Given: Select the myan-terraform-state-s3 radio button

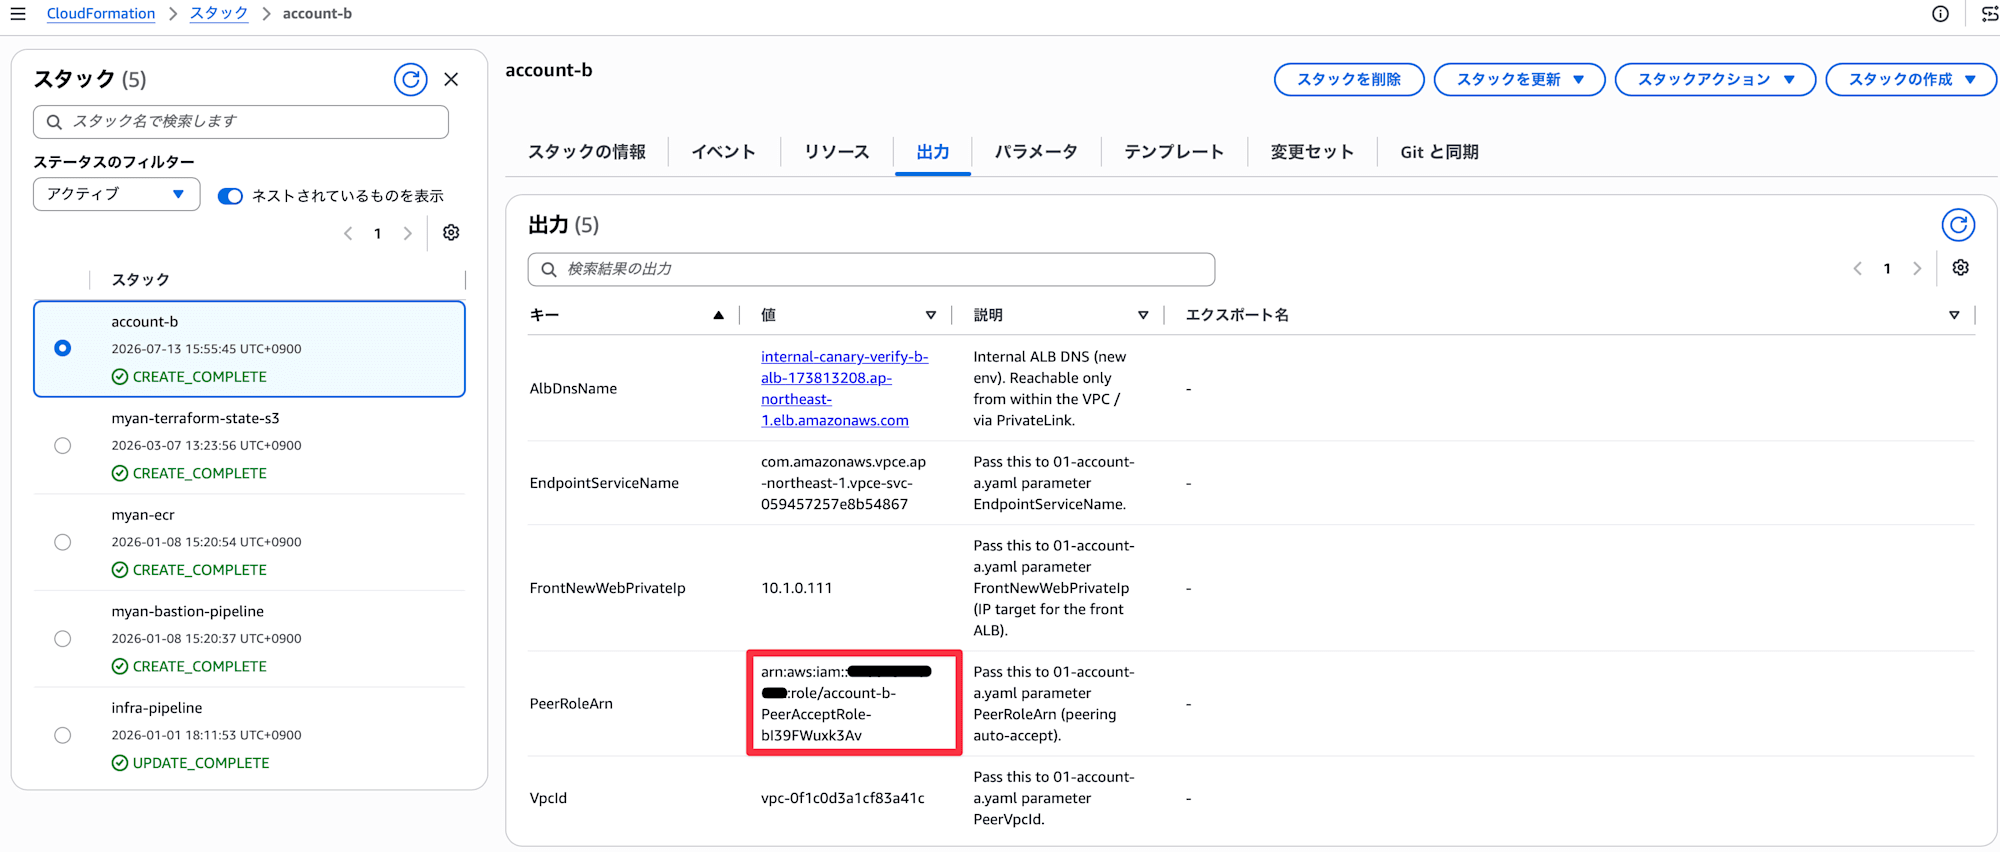Looking at the screenshot, I should click(62, 445).
